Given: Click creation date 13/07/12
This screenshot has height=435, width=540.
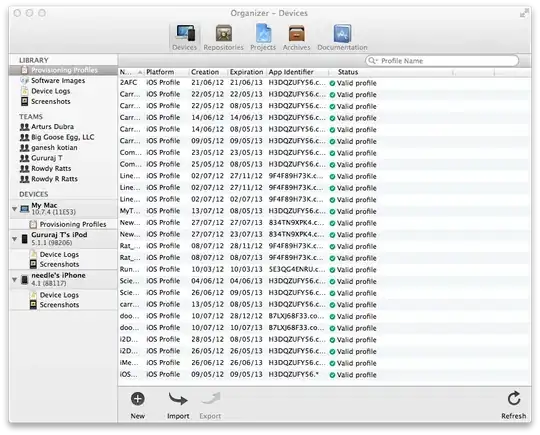Looking at the screenshot, I should 207,211.
